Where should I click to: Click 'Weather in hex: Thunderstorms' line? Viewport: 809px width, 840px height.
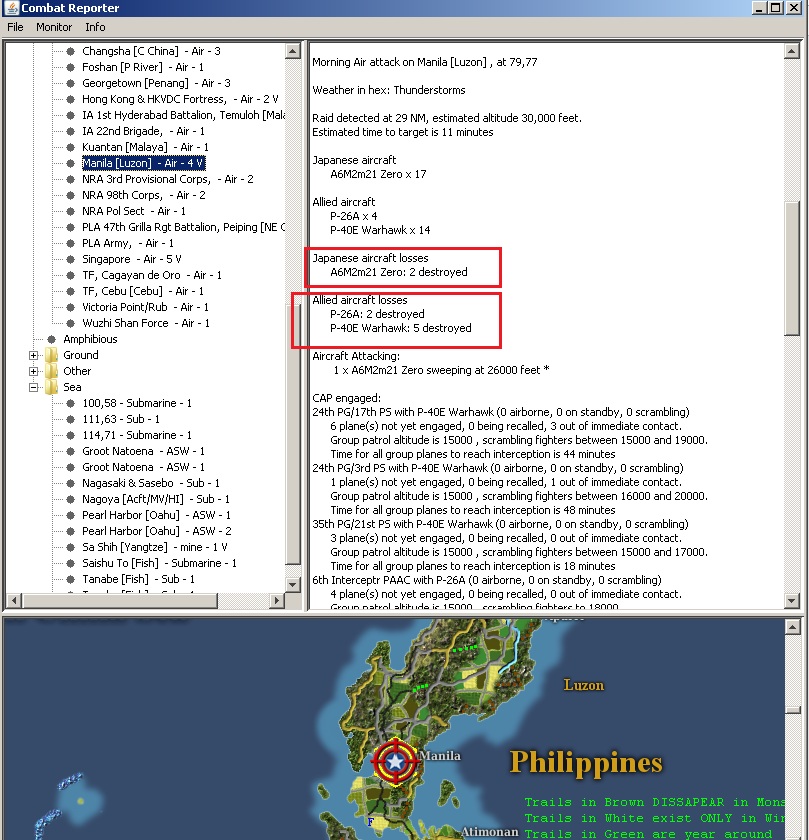click(x=389, y=90)
